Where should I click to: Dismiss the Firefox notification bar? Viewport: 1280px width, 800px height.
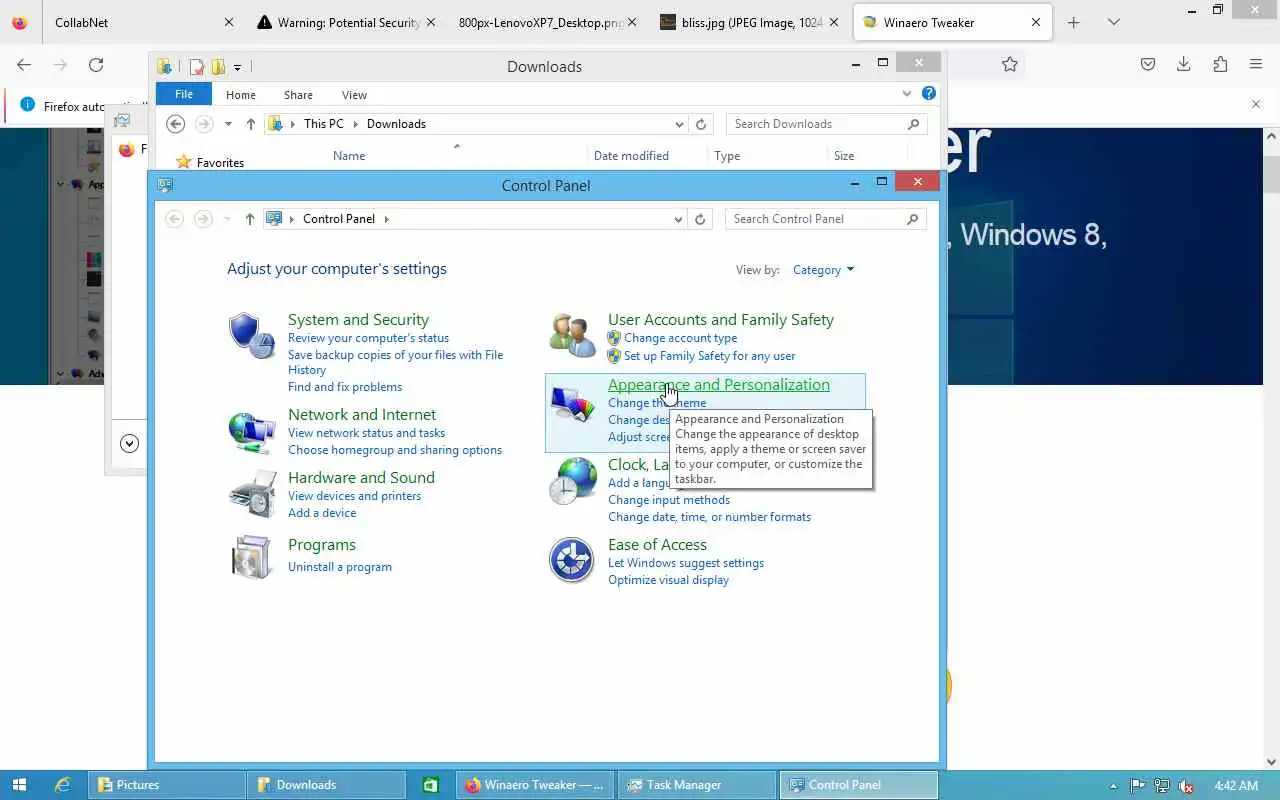tap(1256, 104)
